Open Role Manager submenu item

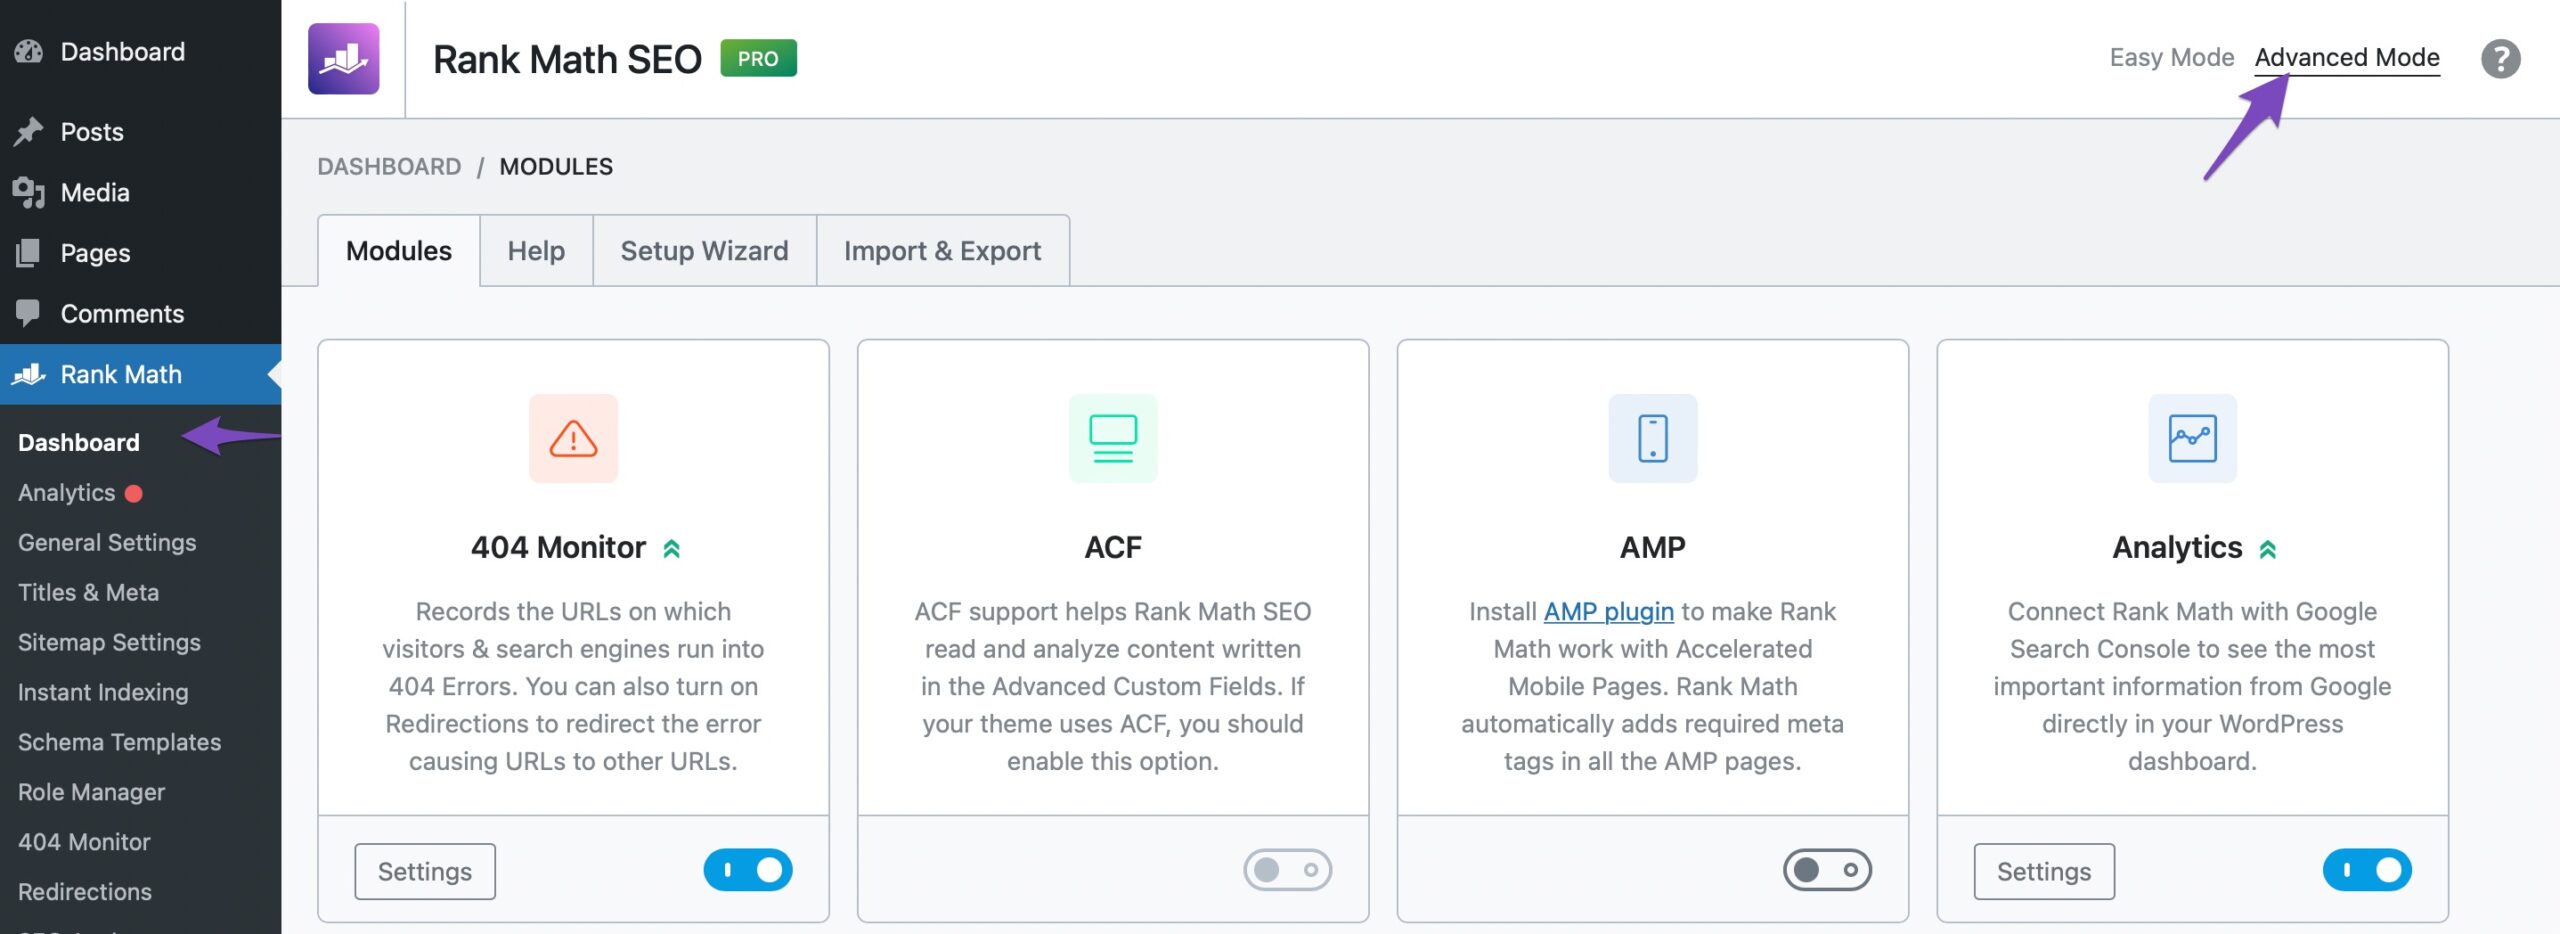point(91,793)
